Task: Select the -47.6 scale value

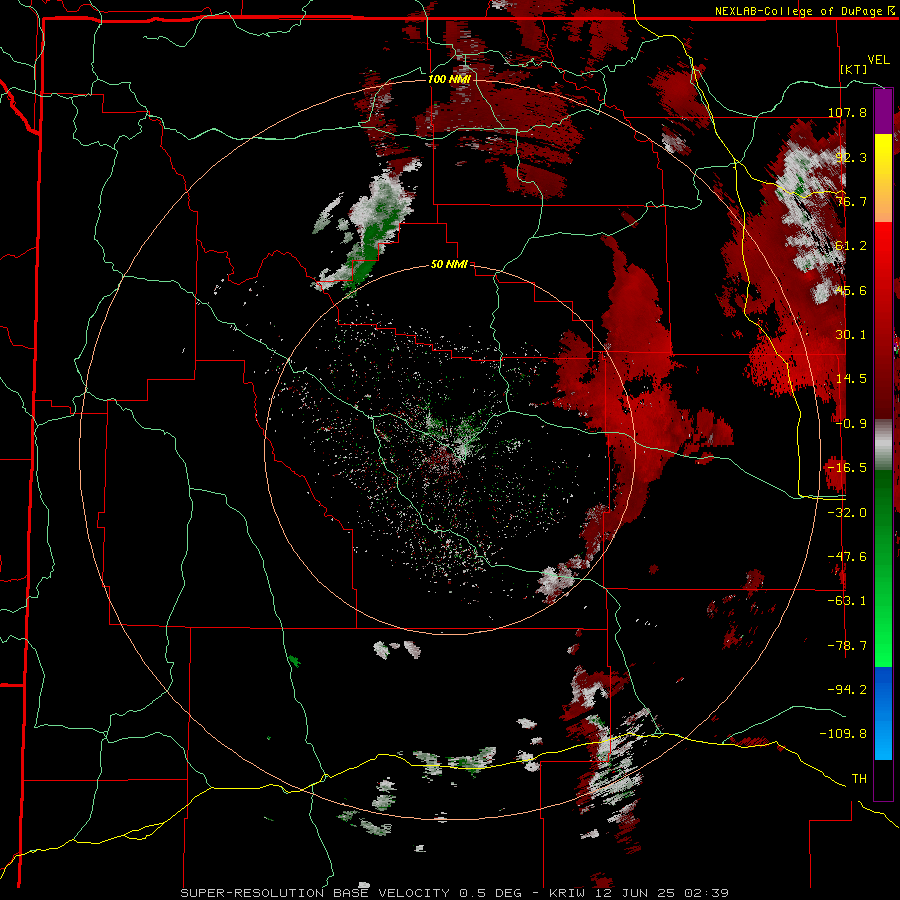Action: (847, 556)
